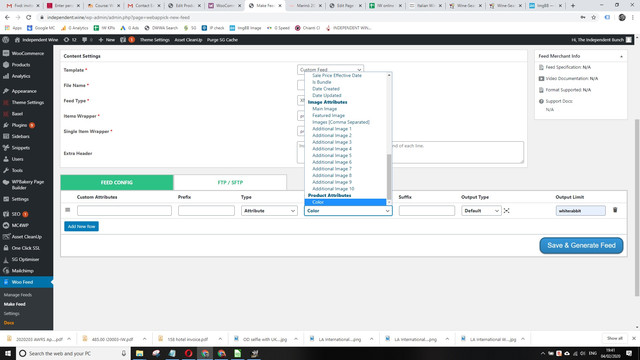Switch to the FTP / SFTP tab
Image resolution: width=640 pixels, height=360 pixels.
230,182
